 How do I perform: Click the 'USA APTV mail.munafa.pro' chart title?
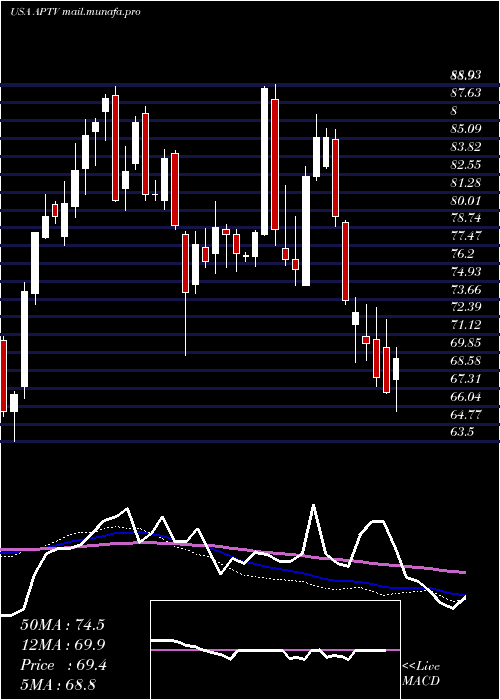click(75, 11)
